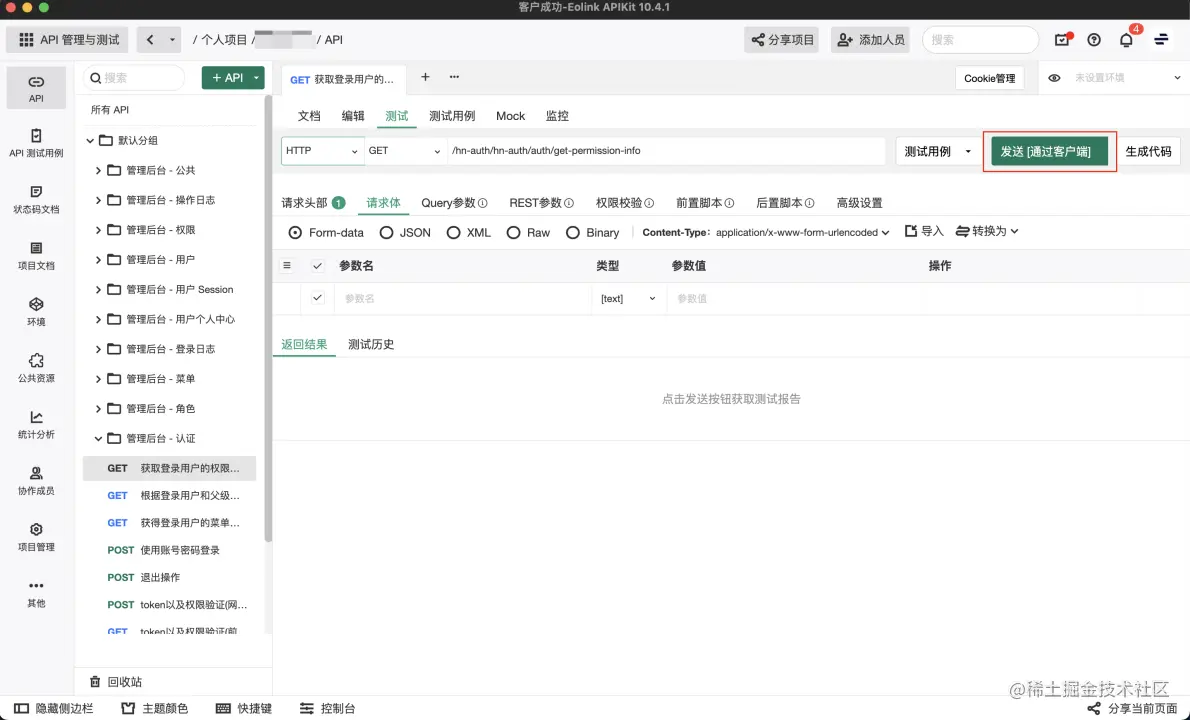Open API 管理与测试 app switcher
The width and height of the screenshot is (1190, 720).
click(68, 39)
